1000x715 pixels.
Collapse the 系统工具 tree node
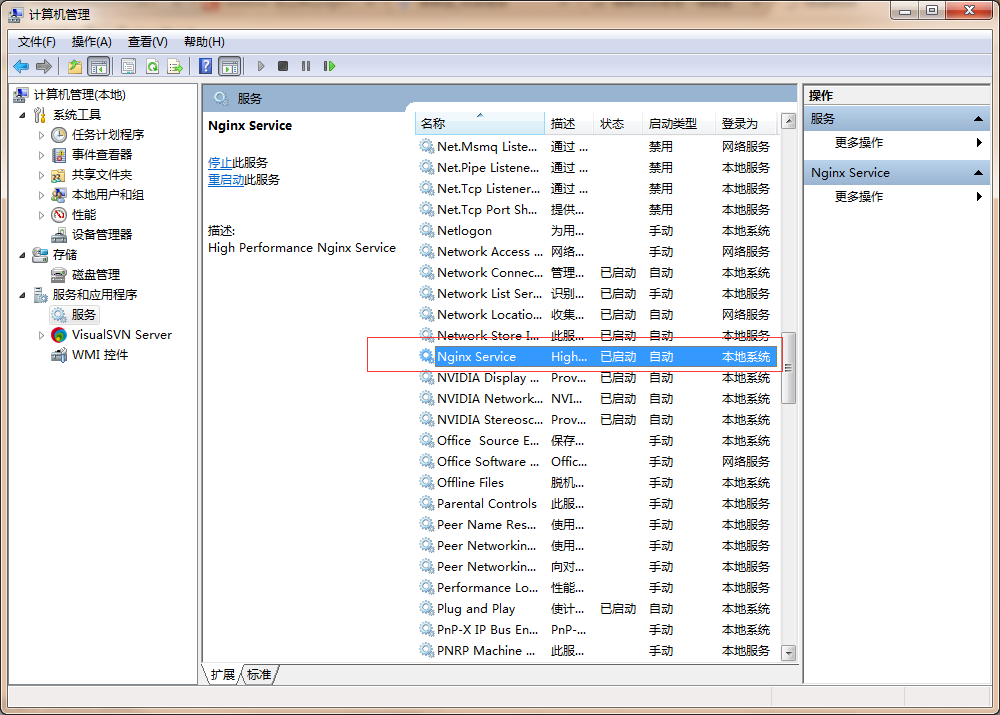pos(23,115)
